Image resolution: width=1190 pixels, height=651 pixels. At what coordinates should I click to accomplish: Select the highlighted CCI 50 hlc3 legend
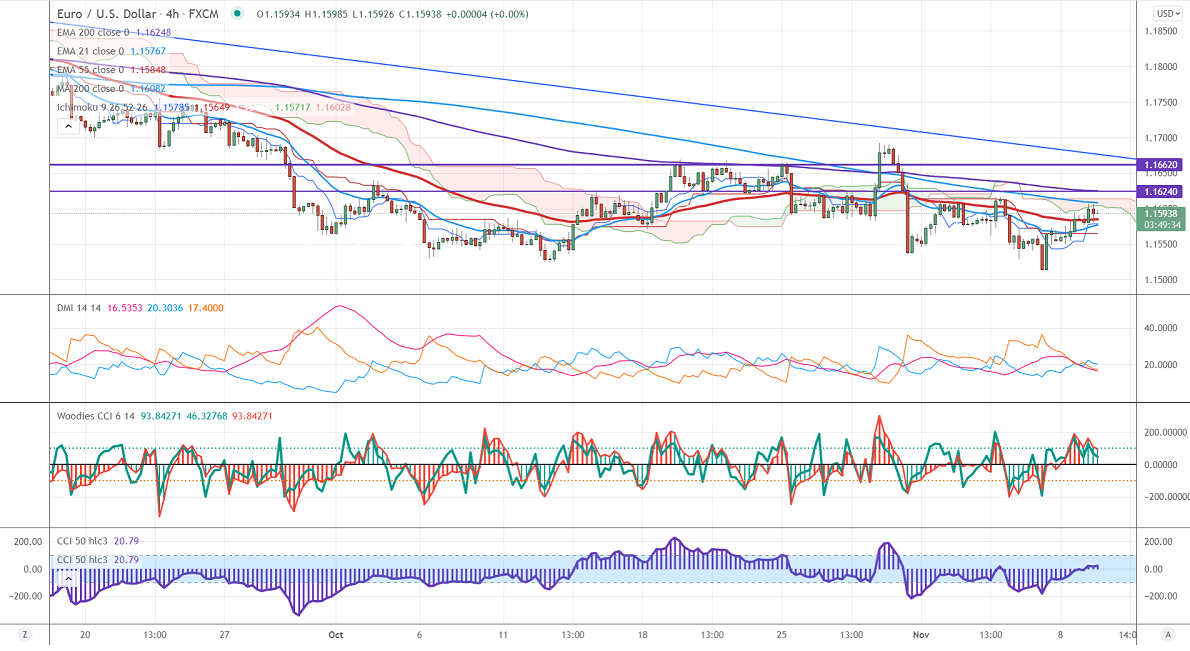pos(82,560)
